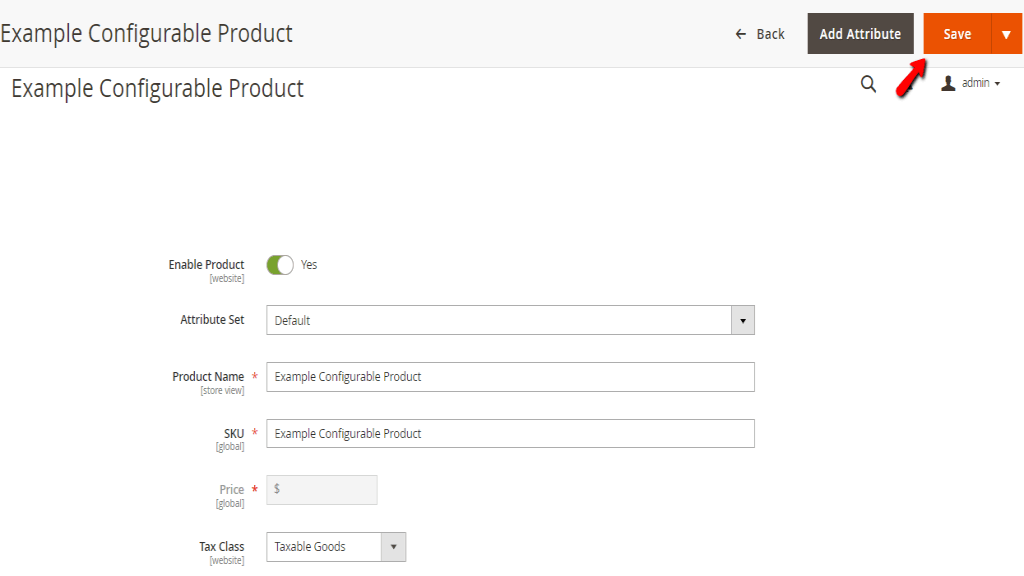The image size is (1024, 576).
Task: Click inside the Price field
Action: click(x=320, y=490)
